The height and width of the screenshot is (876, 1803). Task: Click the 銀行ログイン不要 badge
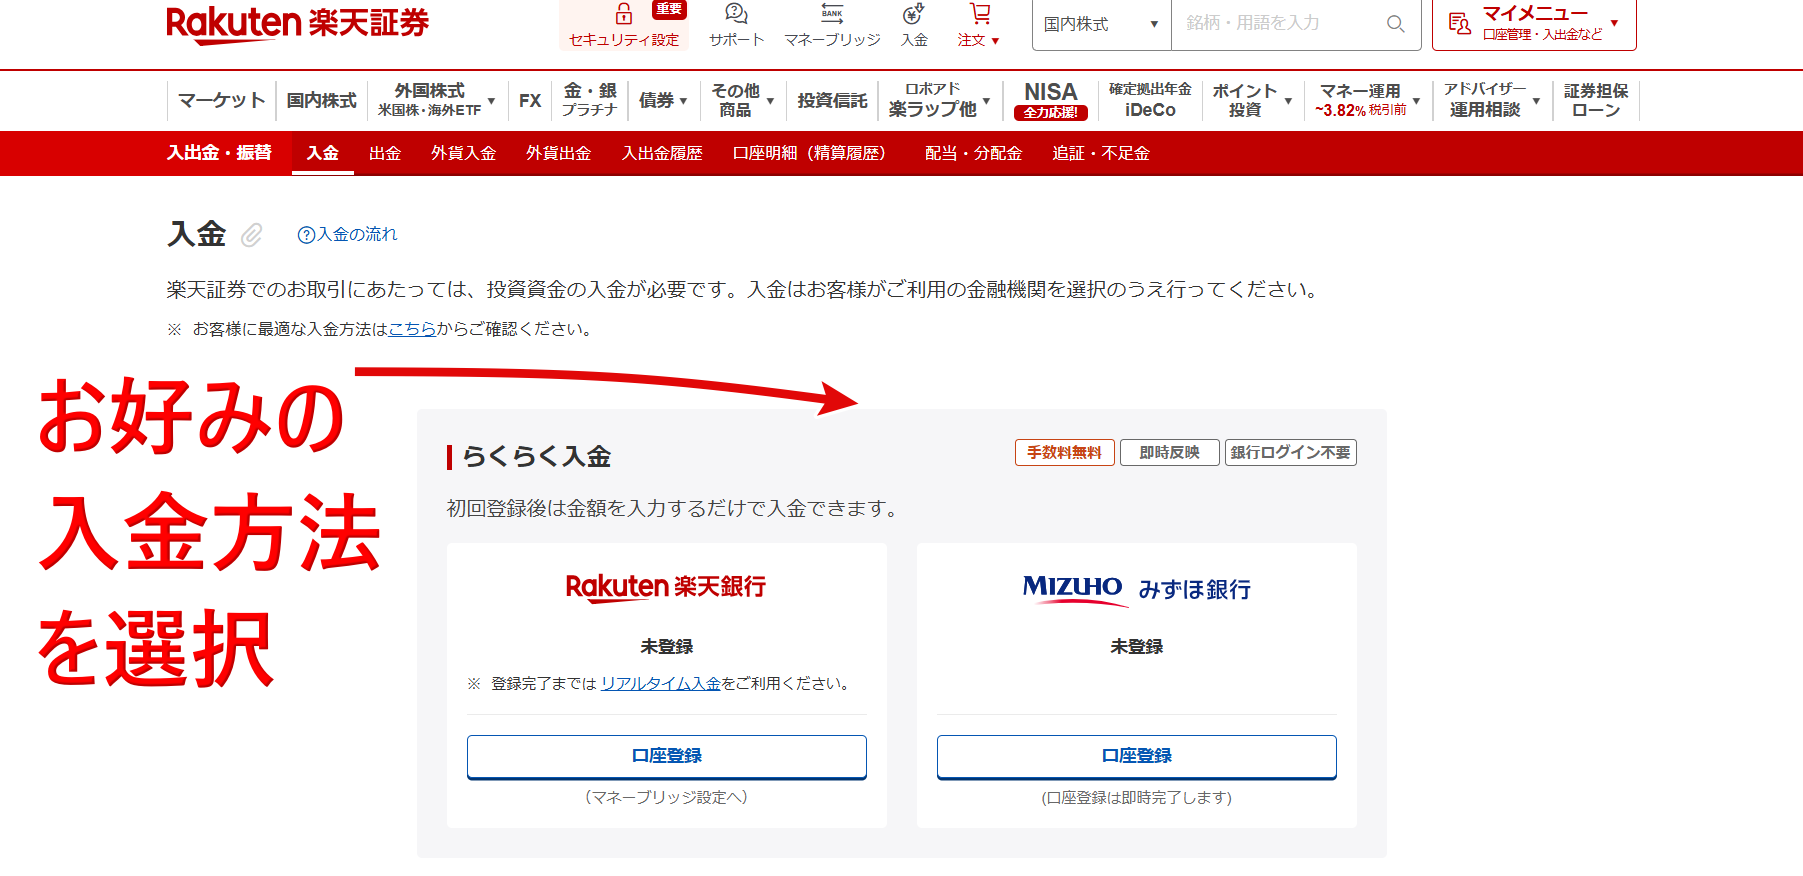click(x=1291, y=453)
